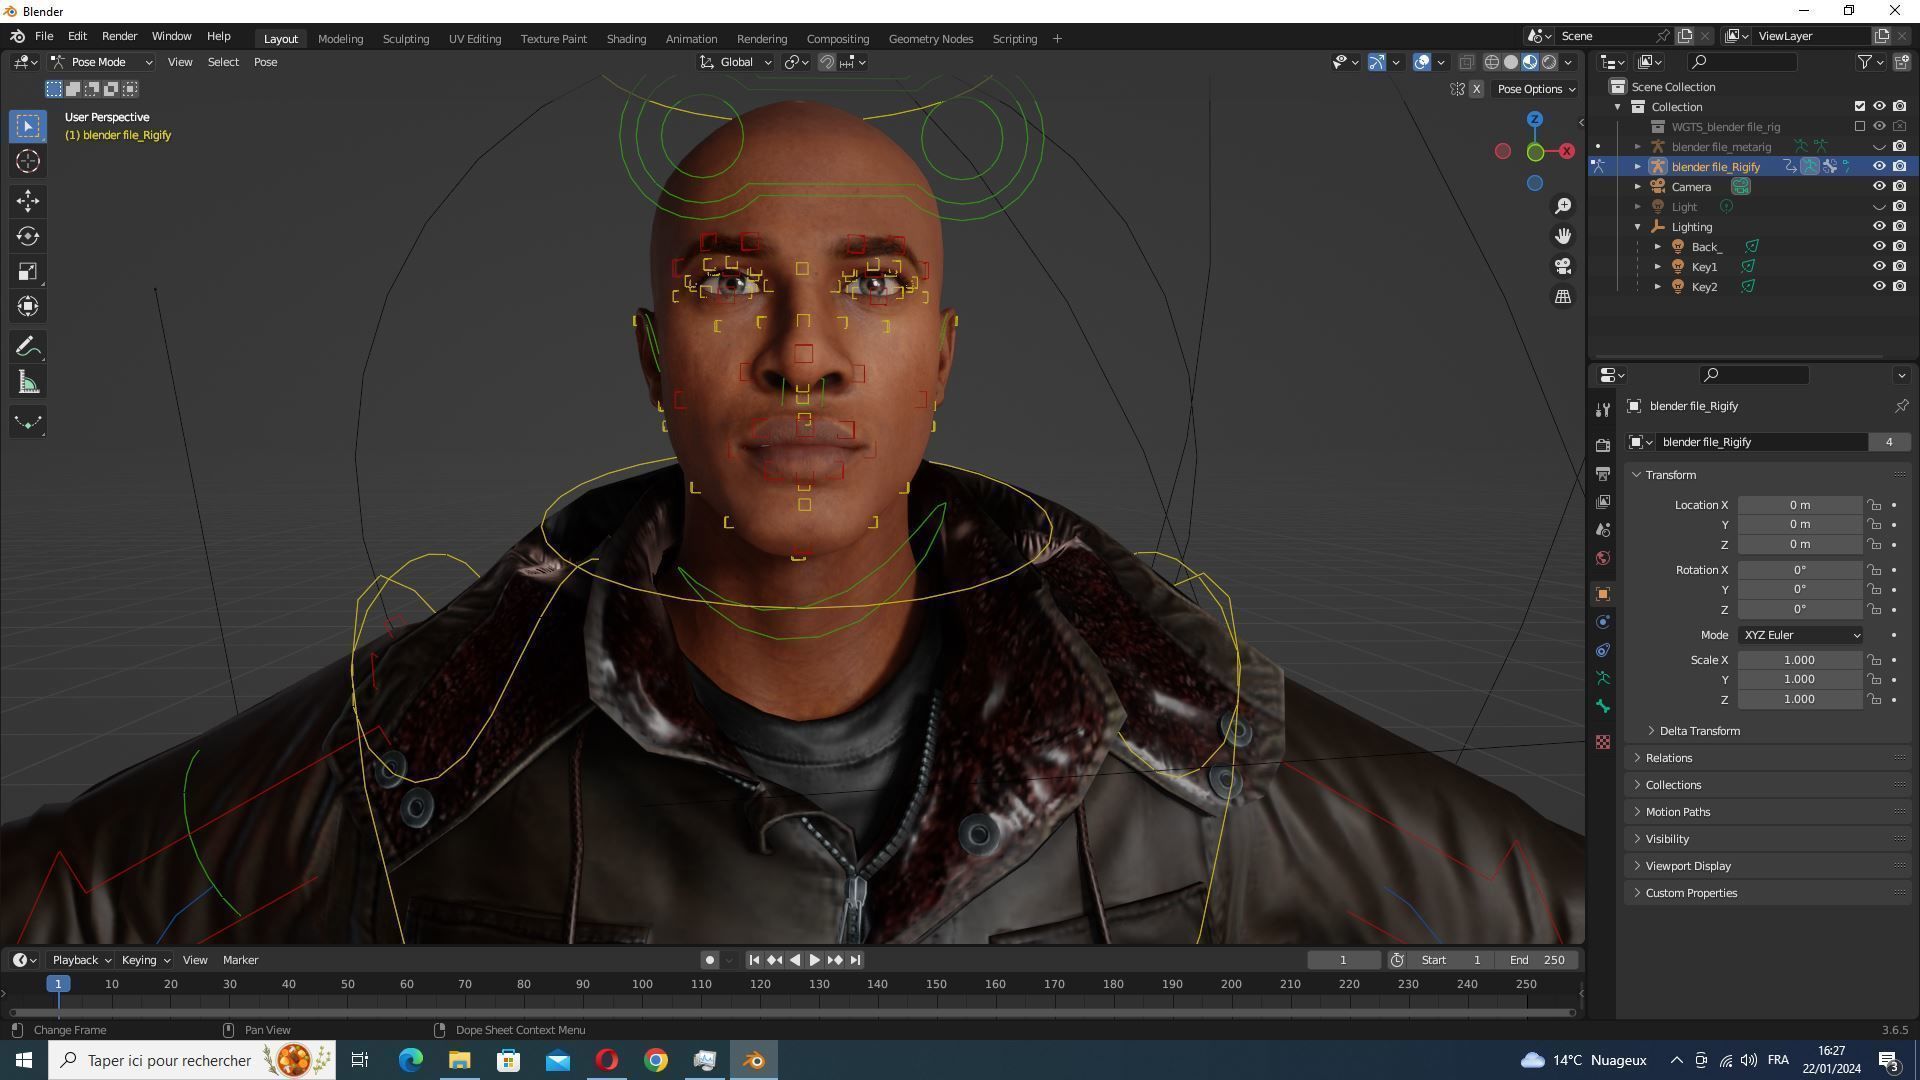Expand the Custom Properties panel

[x=1690, y=893]
